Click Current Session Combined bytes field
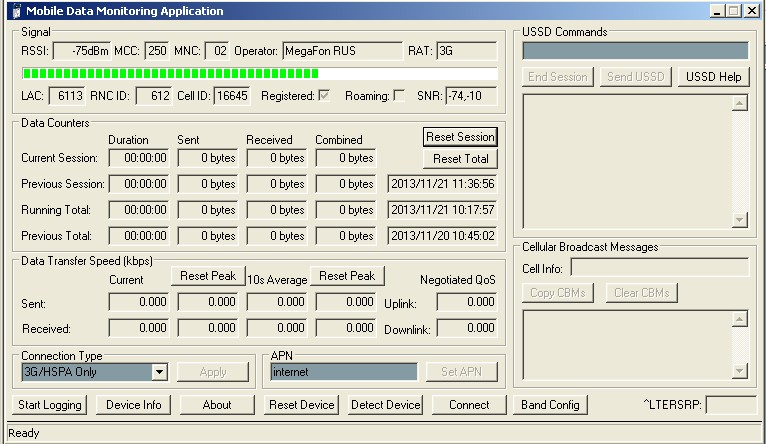This screenshot has height=444, width=766. point(346,158)
